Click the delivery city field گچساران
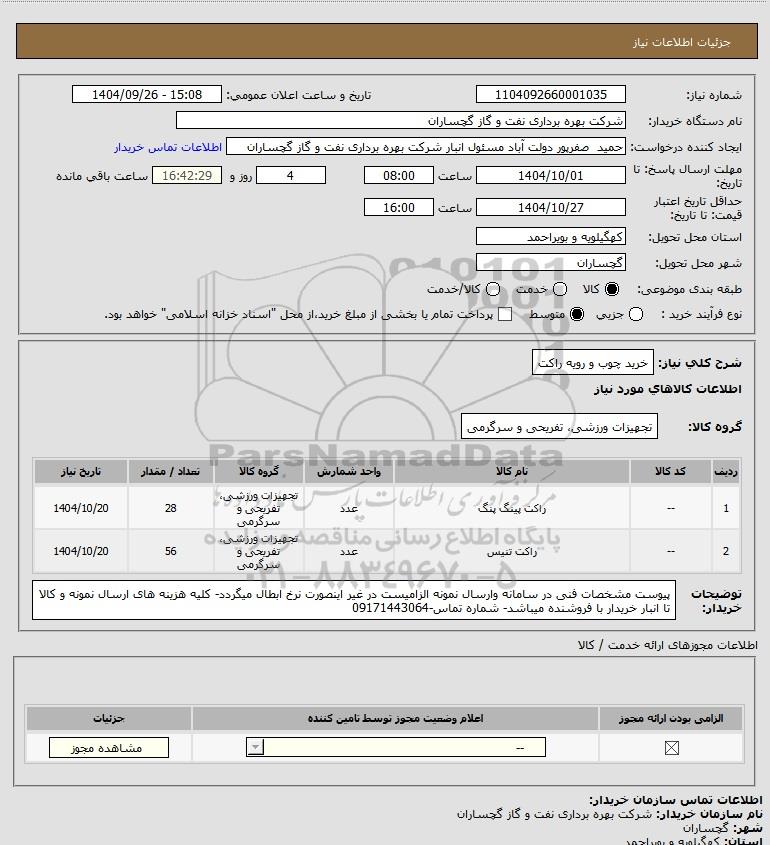This screenshot has width=770, height=845. [x=551, y=262]
